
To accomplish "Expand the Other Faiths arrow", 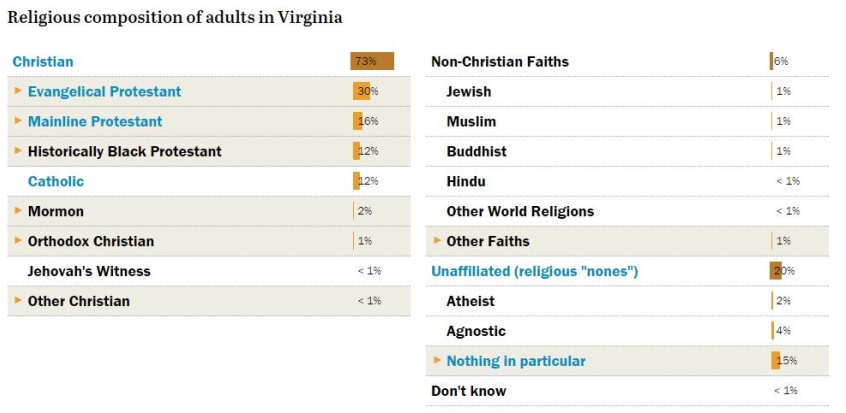I will [437, 241].
